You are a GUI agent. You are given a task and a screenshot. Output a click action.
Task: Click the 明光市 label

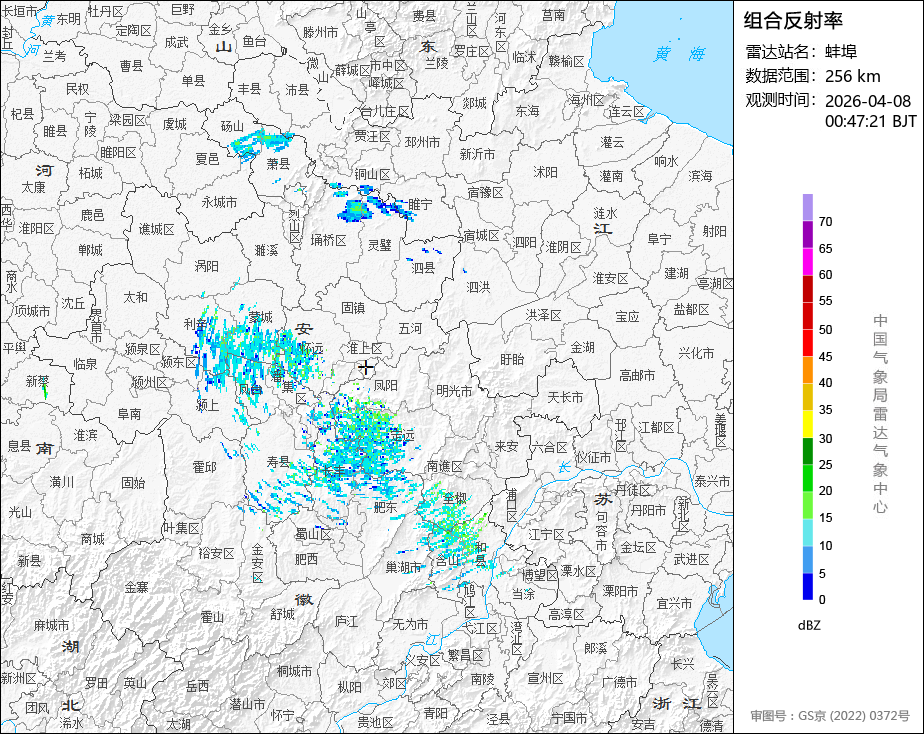[454, 391]
